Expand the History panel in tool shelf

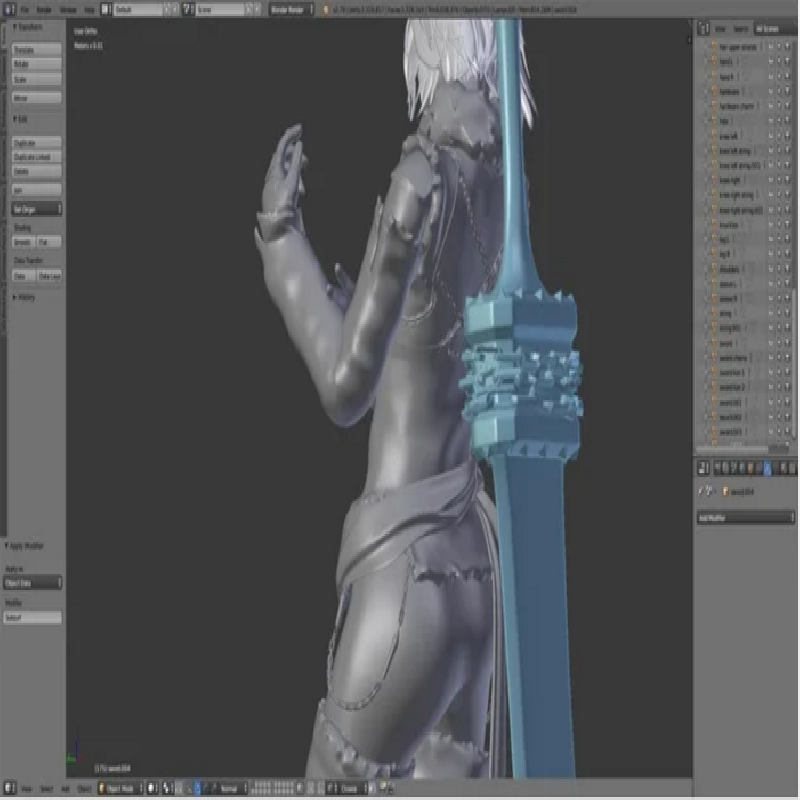tap(23, 297)
